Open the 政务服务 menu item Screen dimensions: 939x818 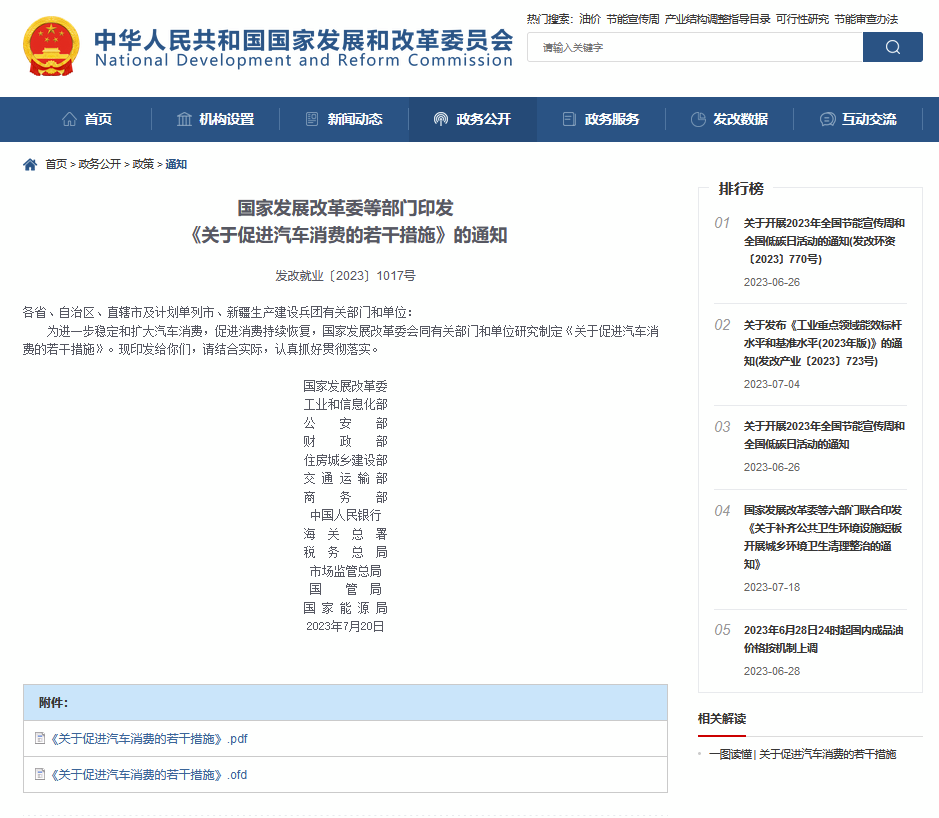[x=601, y=119]
